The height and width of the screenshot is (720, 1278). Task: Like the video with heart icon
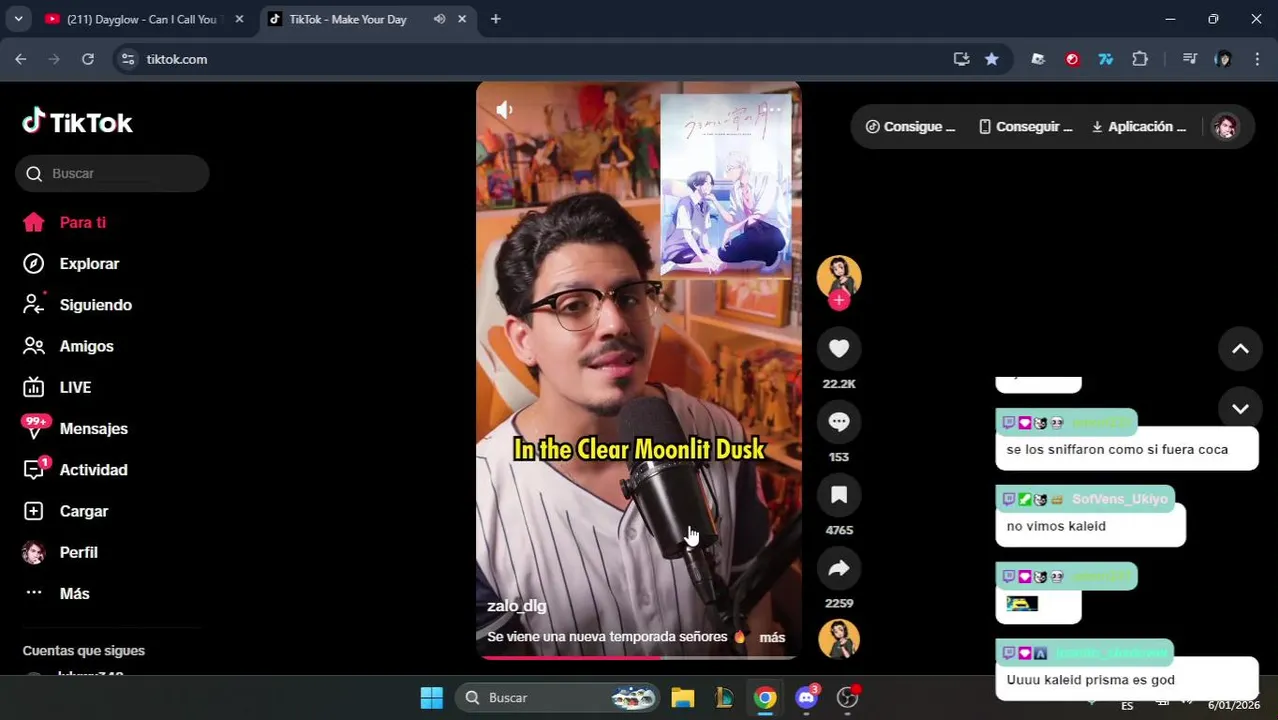pos(839,348)
